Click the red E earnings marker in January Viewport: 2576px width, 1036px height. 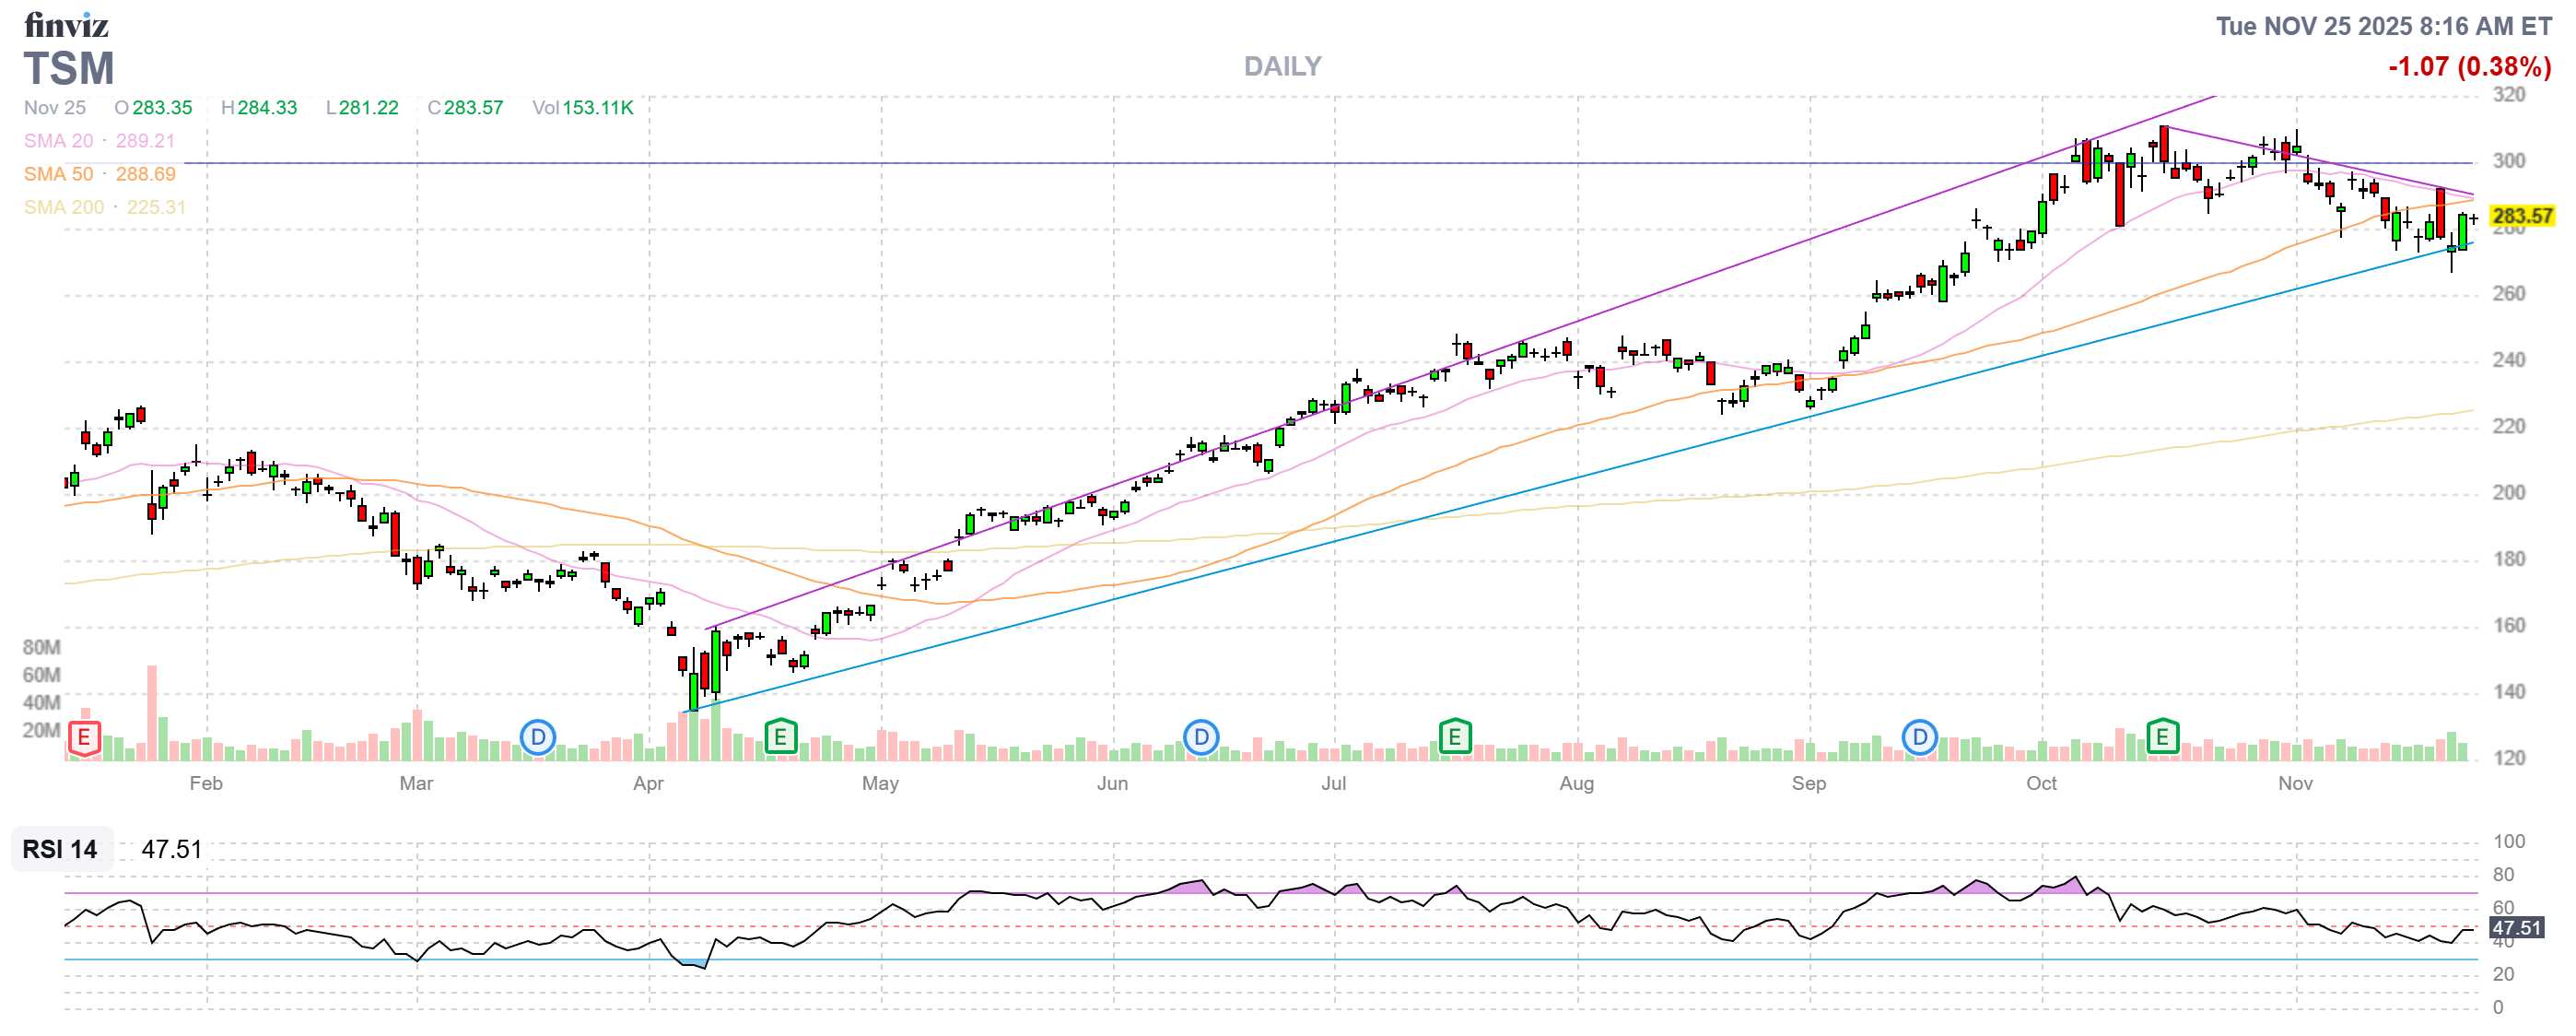(x=83, y=737)
